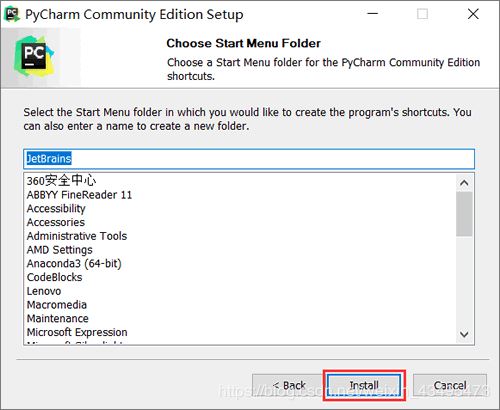Viewport: 500px width, 410px height.
Task: Pick the CodeBlocks folder
Action: tap(54, 277)
